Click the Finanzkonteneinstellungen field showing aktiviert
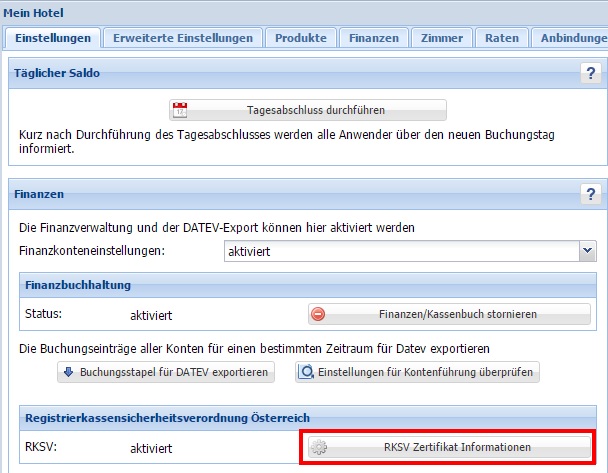Viewport: 608px width, 473px height. pyautogui.click(x=400, y=252)
